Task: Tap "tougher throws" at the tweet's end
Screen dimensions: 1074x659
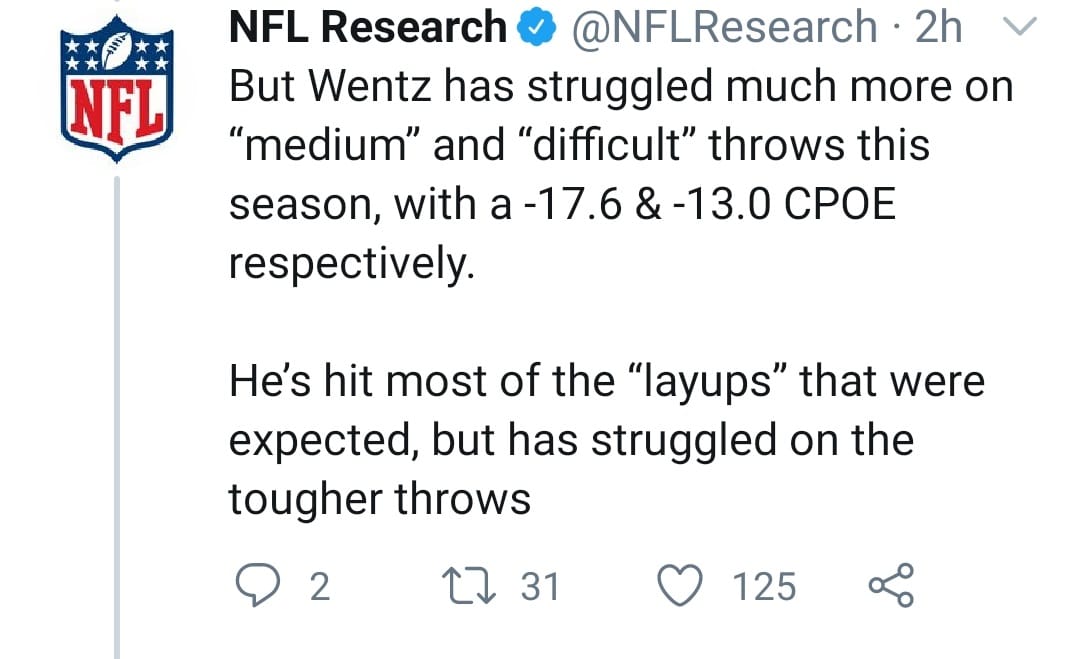Action: point(379,498)
